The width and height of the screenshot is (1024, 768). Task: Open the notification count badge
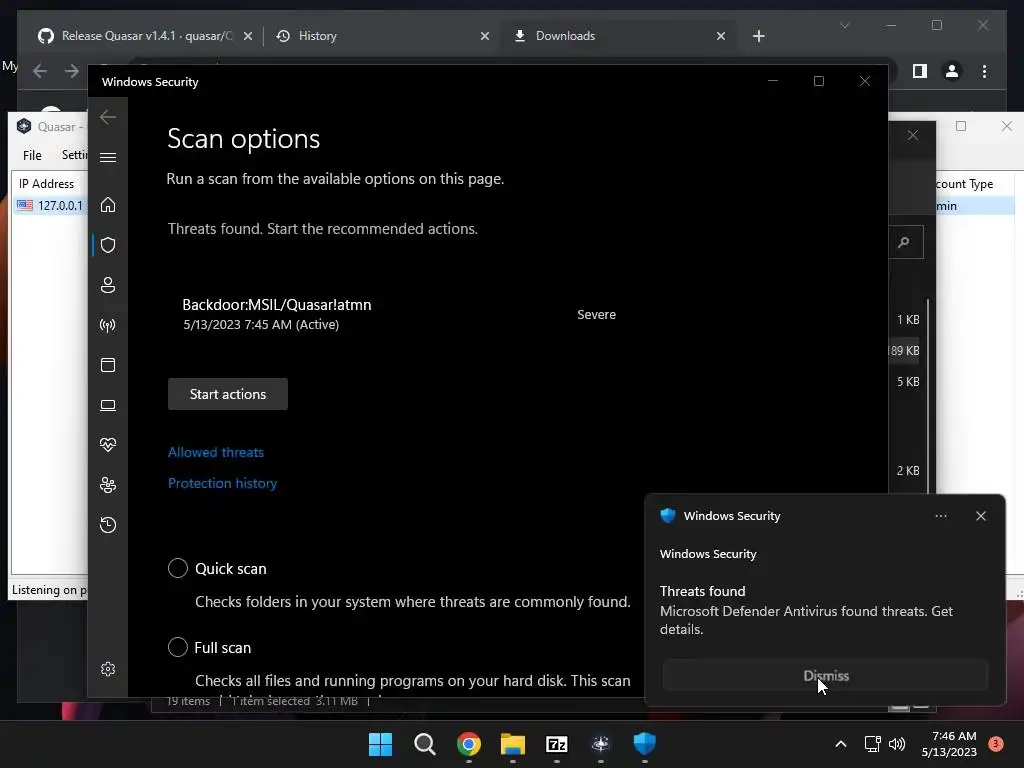point(996,744)
